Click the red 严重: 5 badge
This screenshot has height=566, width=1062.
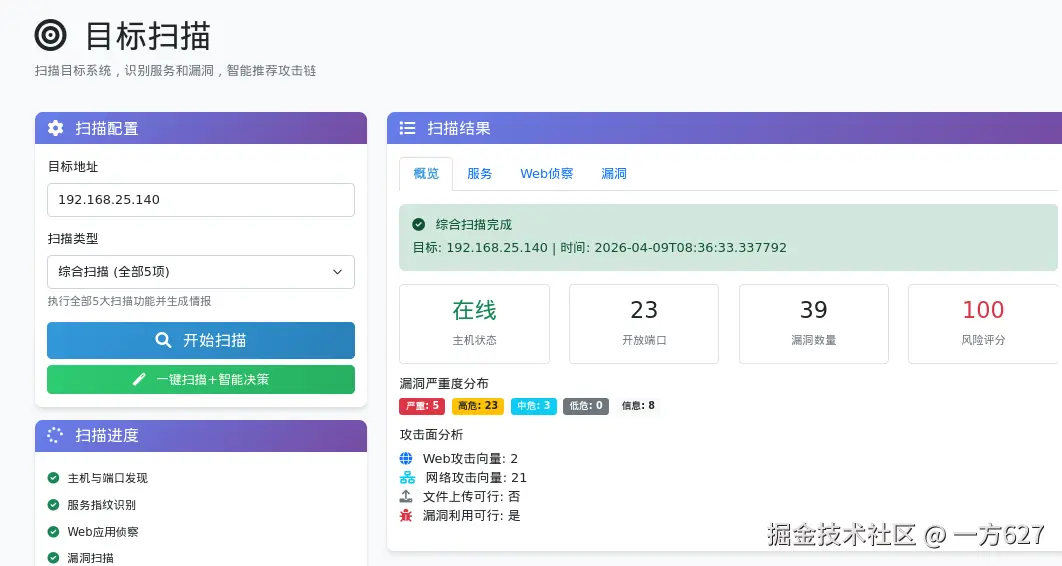point(422,406)
